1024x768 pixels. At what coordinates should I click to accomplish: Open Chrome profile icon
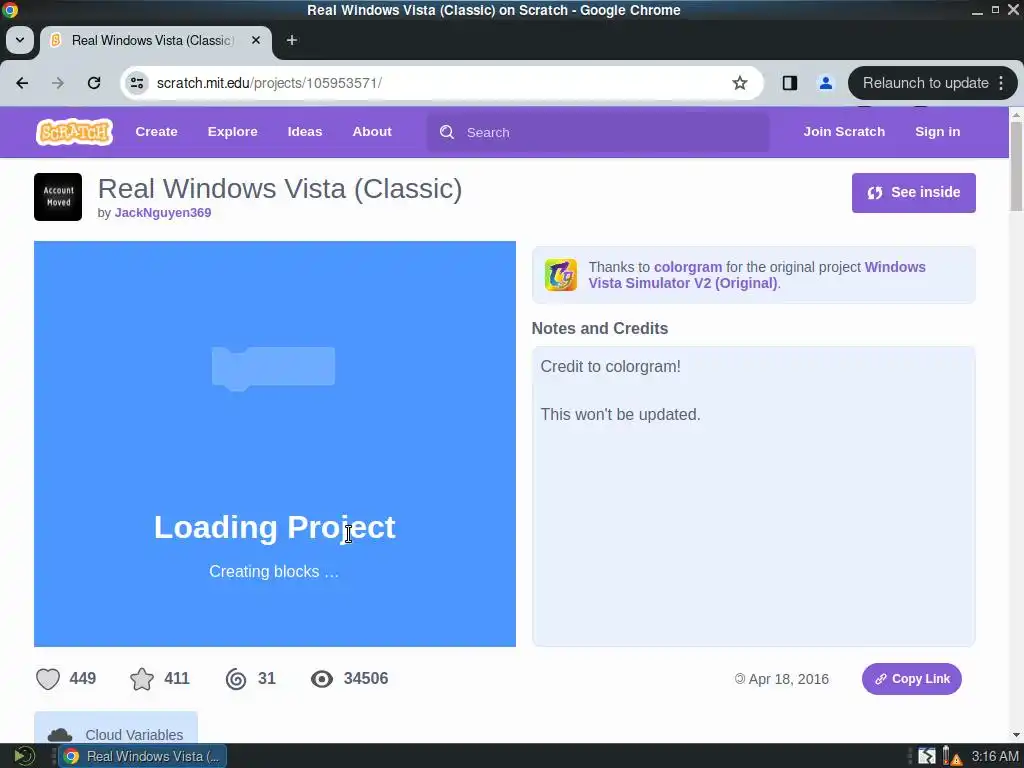(825, 83)
